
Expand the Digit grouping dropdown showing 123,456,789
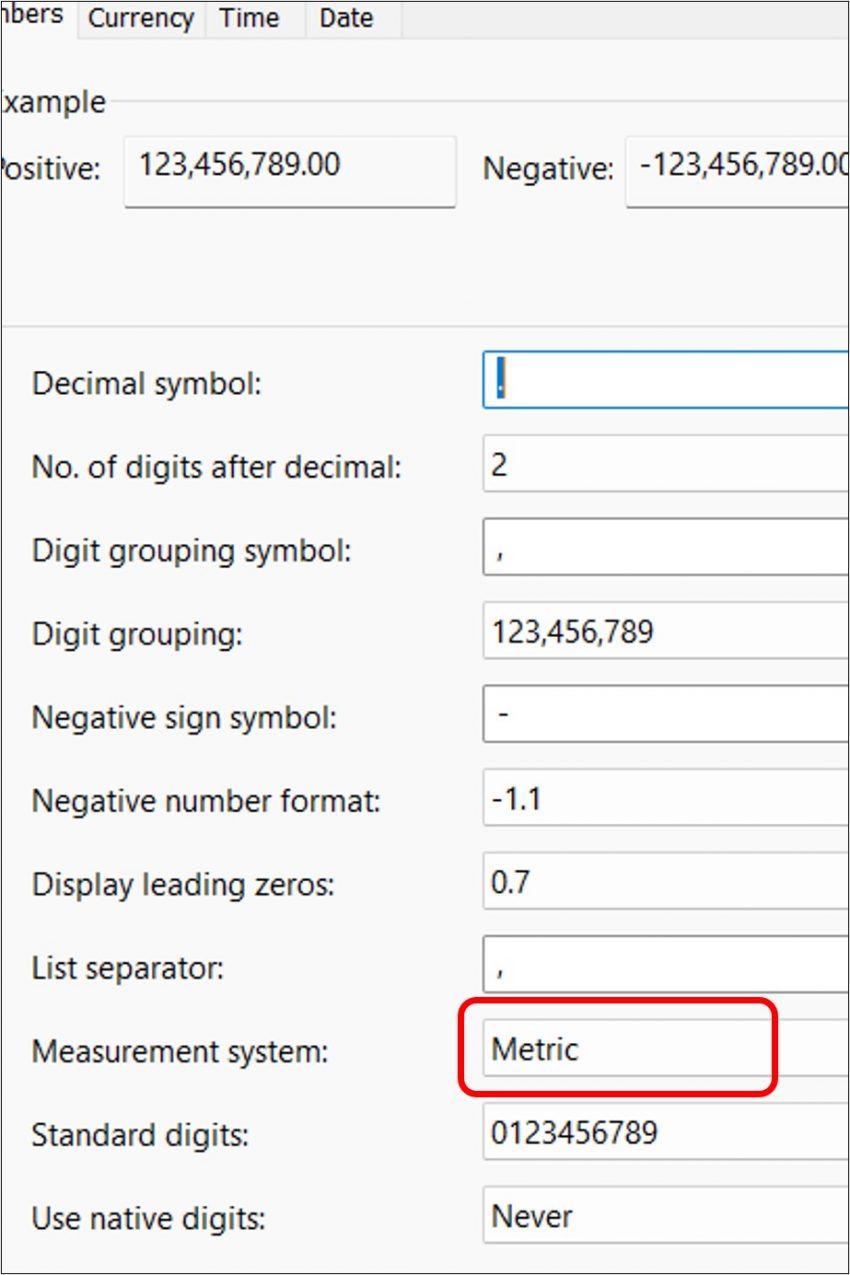point(665,632)
